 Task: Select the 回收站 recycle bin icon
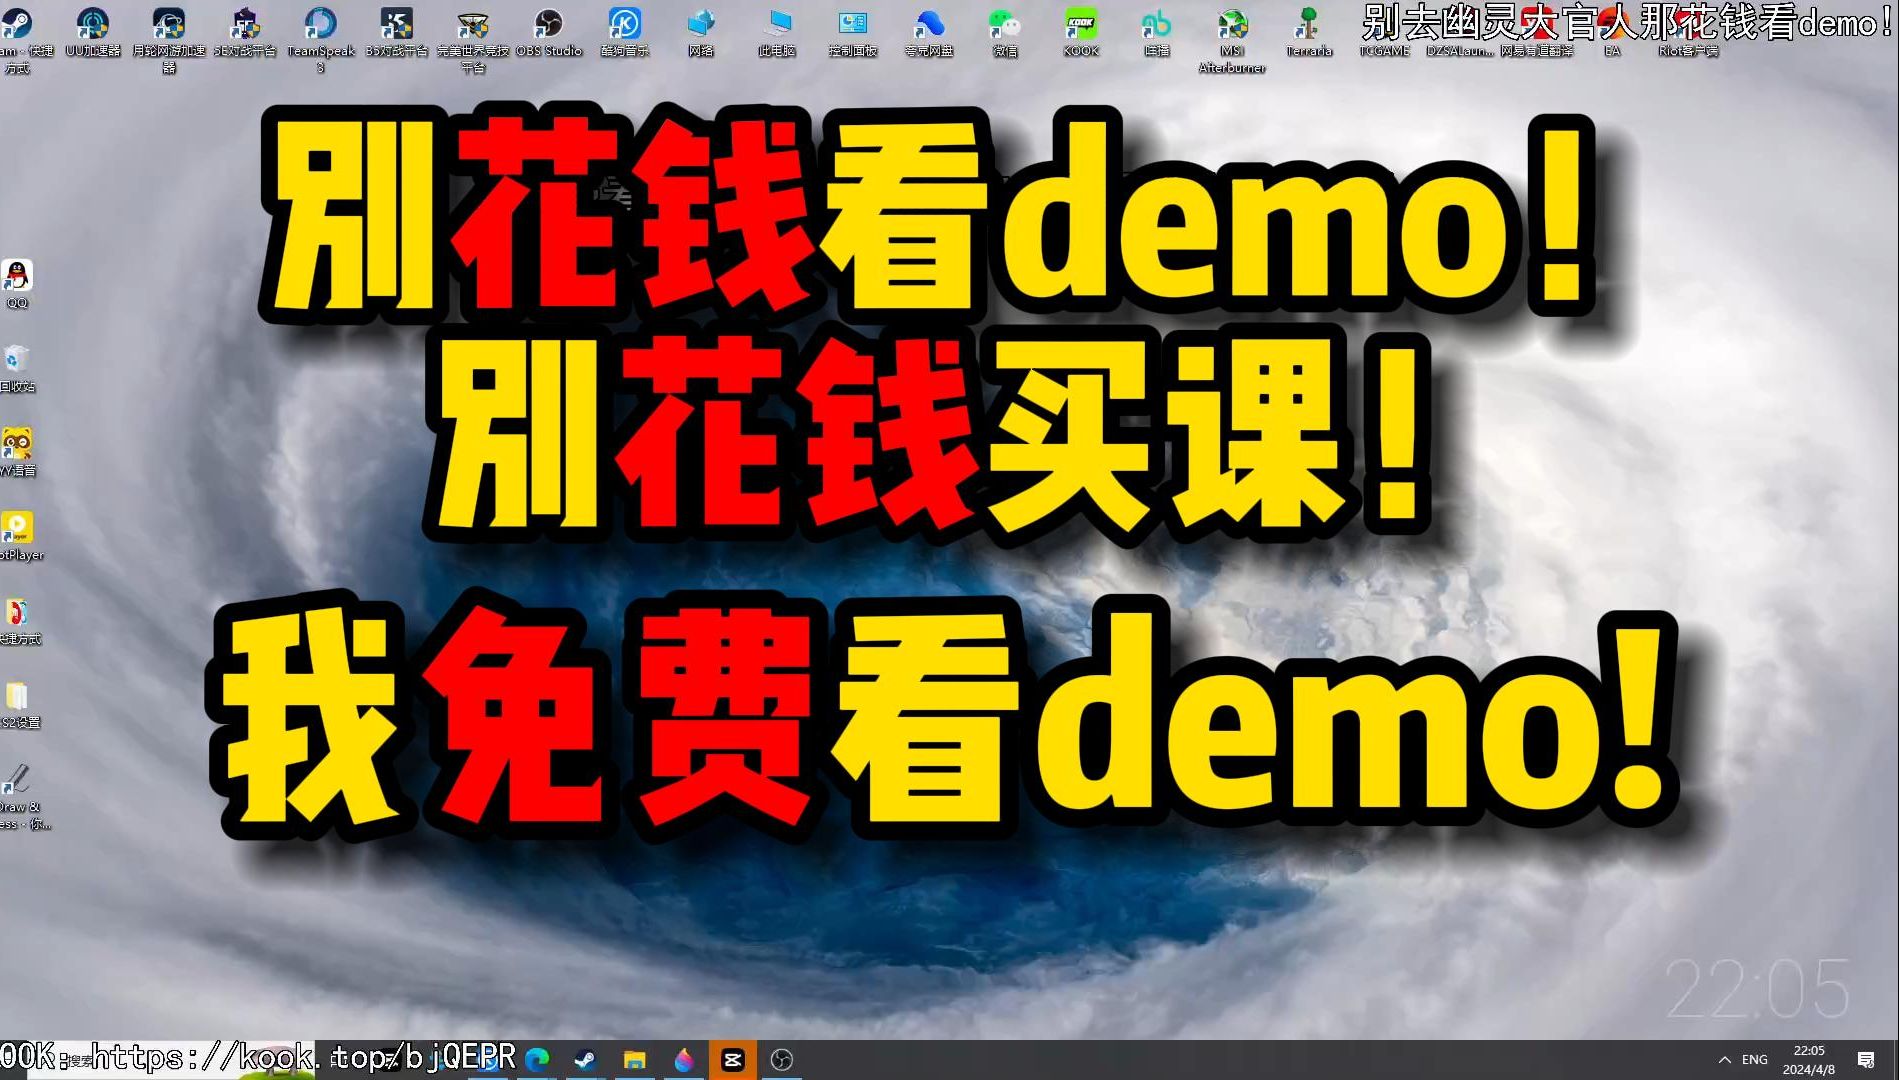click(x=17, y=368)
